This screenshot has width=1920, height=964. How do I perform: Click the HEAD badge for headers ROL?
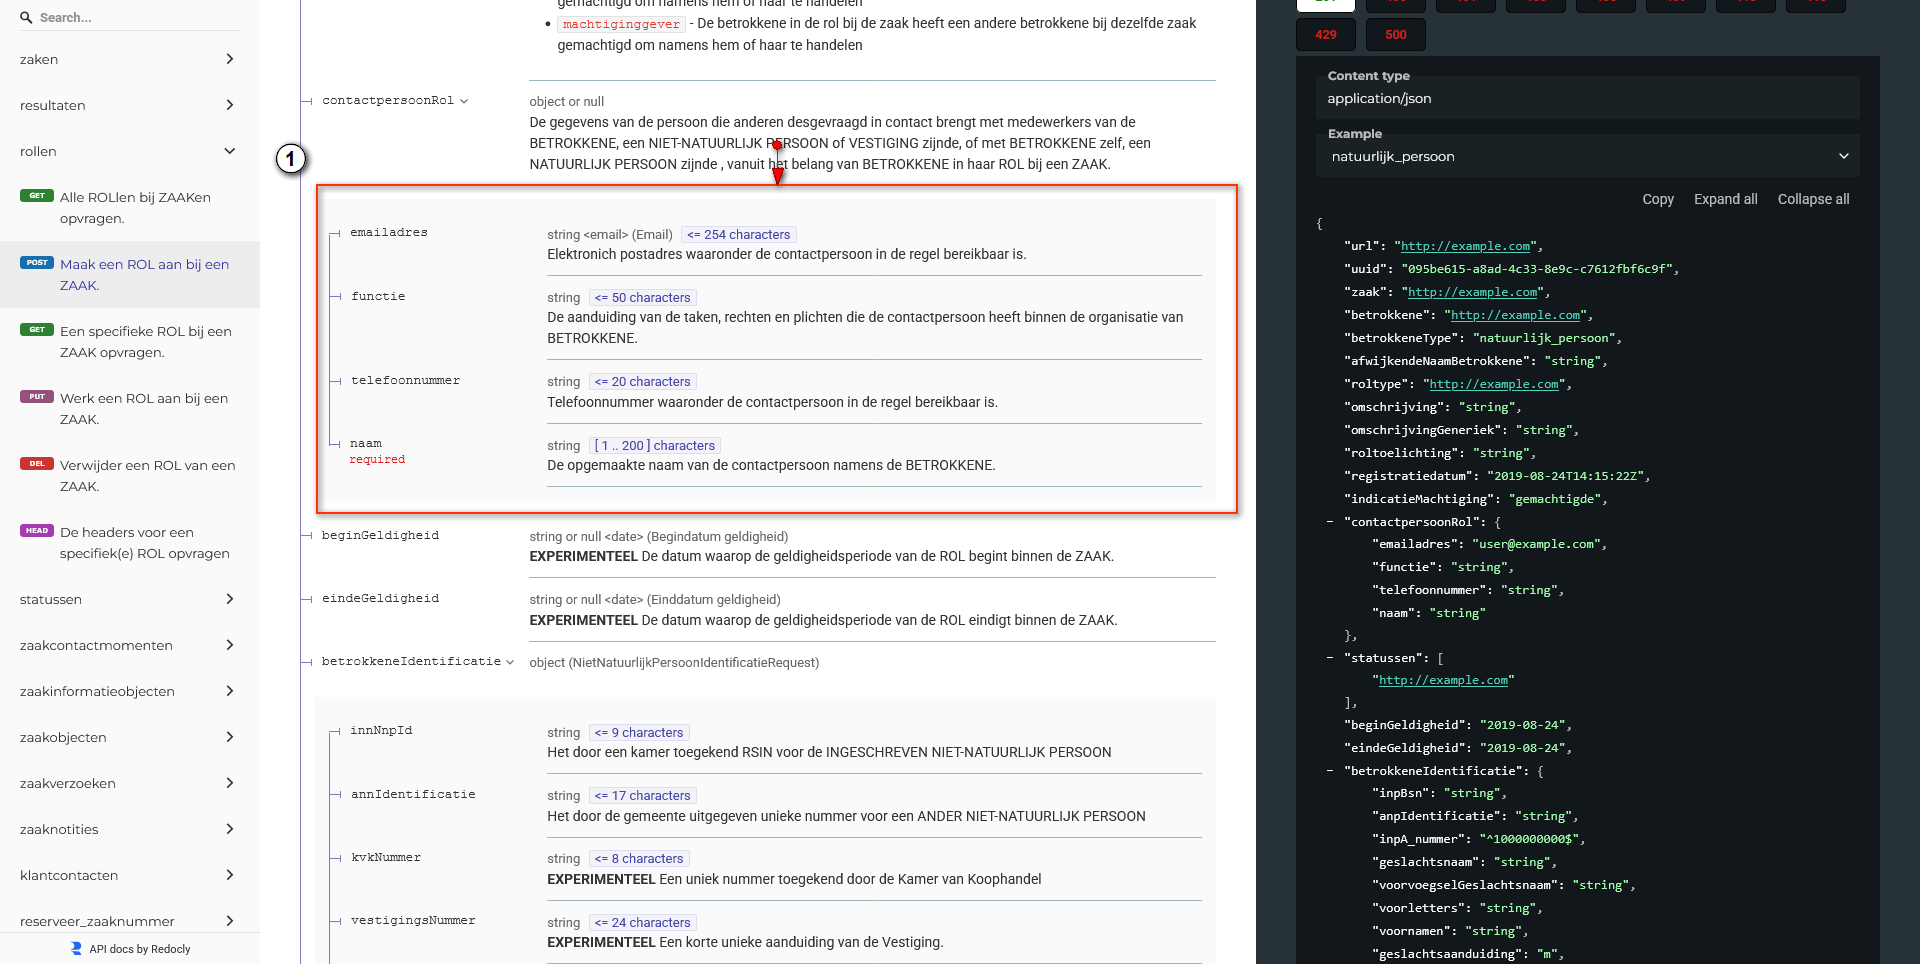[37, 531]
